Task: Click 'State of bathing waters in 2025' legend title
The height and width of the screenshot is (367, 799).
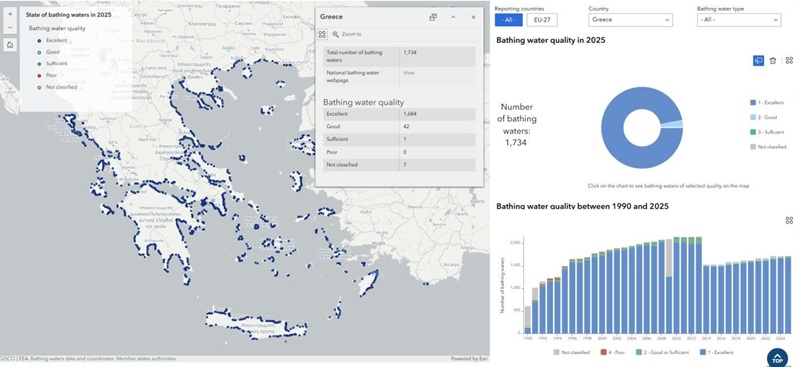Action: pyautogui.click(x=69, y=15)
